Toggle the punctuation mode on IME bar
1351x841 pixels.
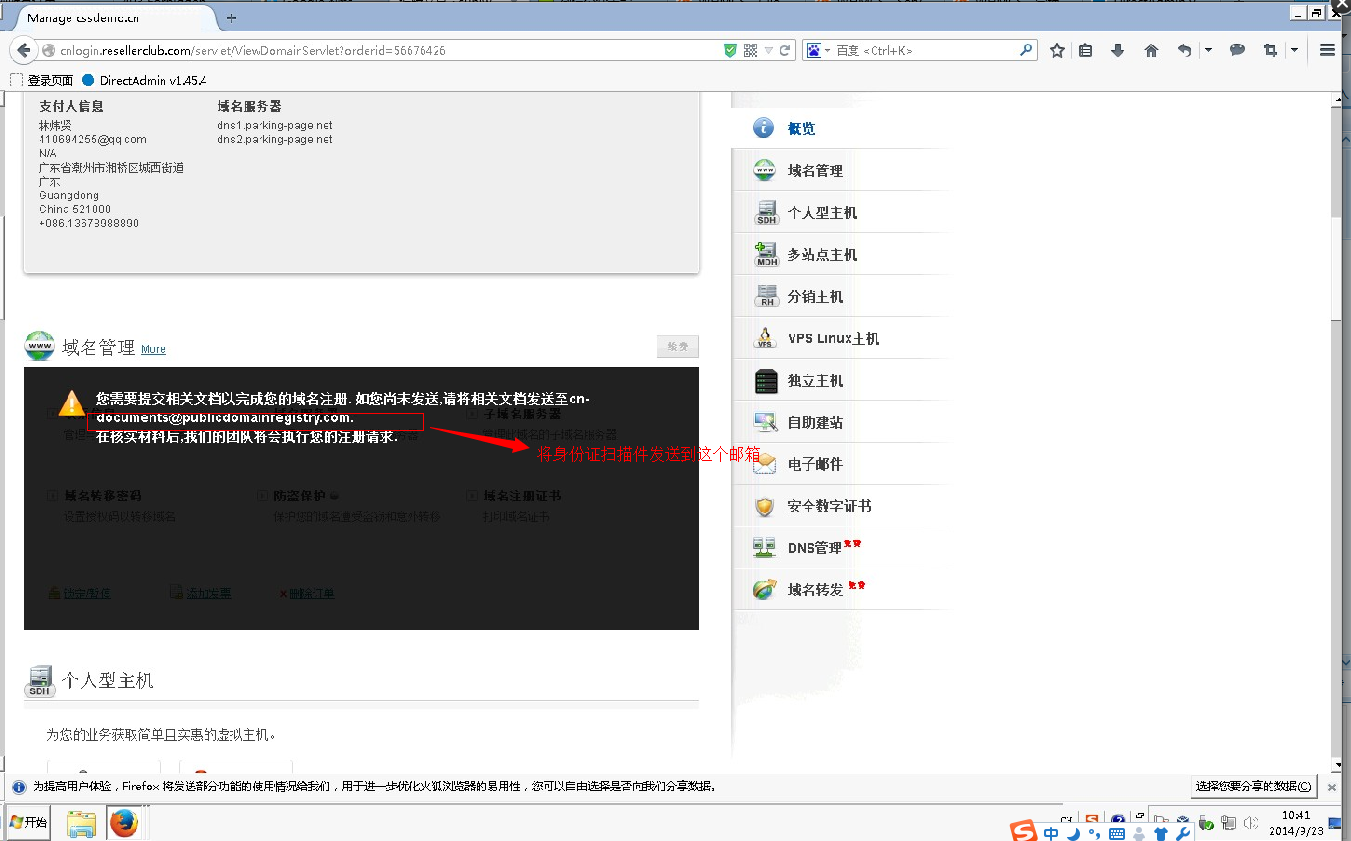(x=1095, y=833)
